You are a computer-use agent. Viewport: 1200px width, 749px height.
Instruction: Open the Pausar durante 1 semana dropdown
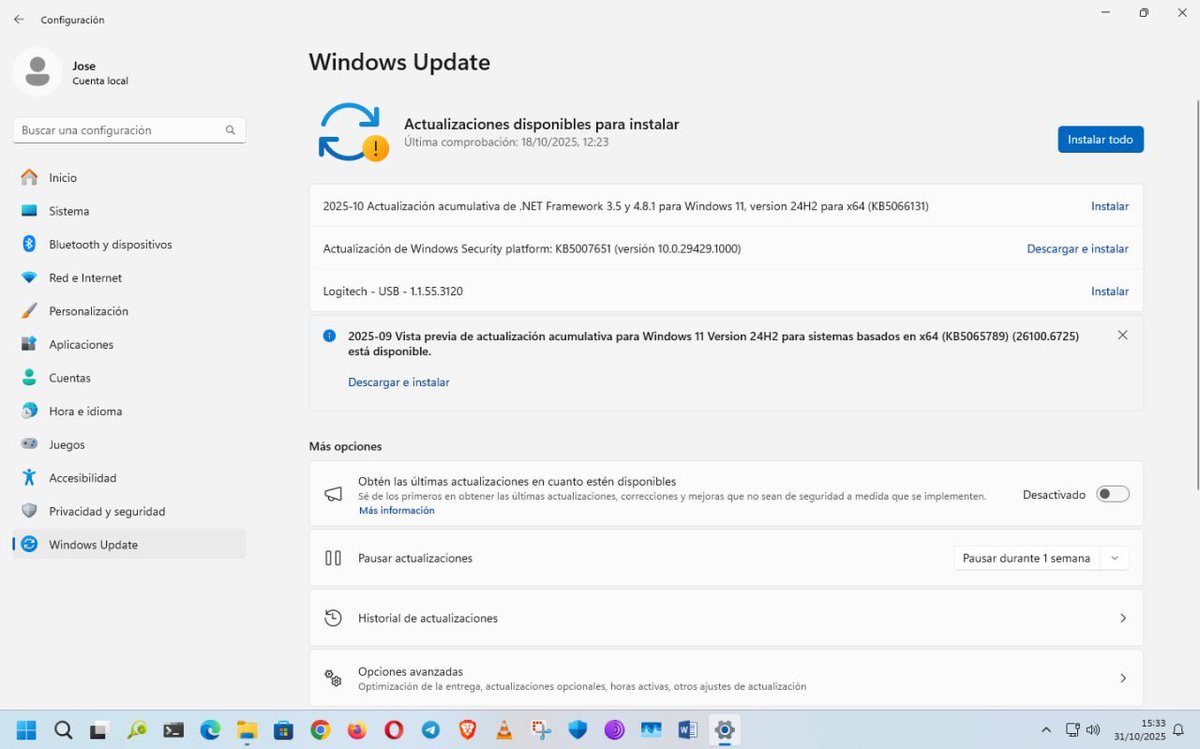click(1040, 558)
